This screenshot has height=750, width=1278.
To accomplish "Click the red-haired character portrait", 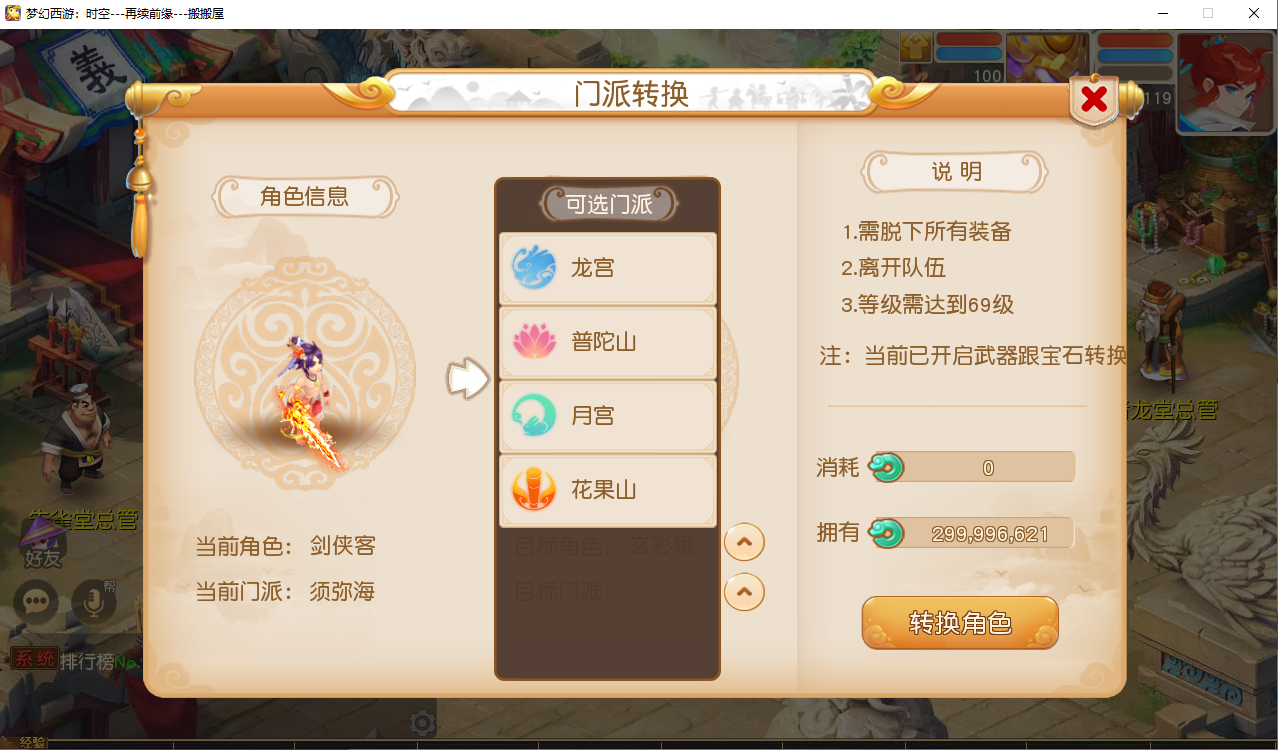I will tap(1226, 83).
